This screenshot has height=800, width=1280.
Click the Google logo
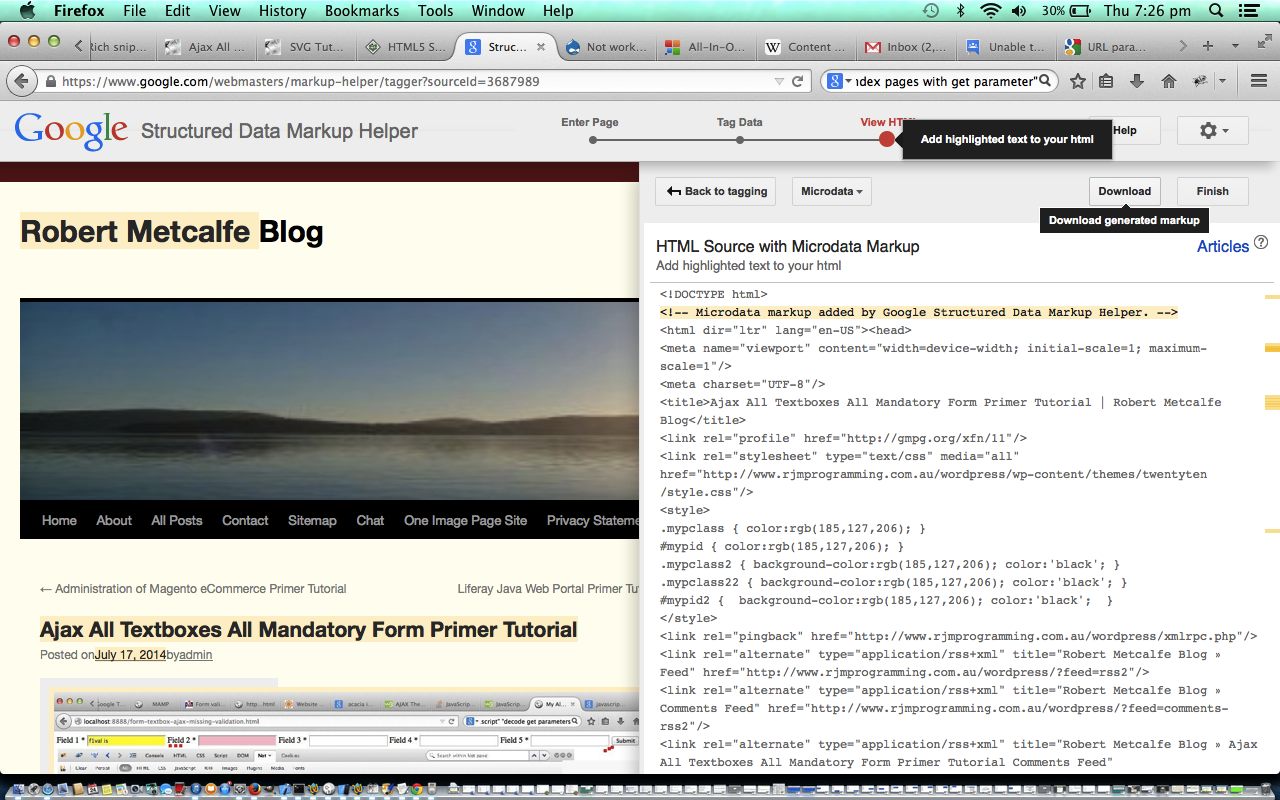click(x=71, y=130)
